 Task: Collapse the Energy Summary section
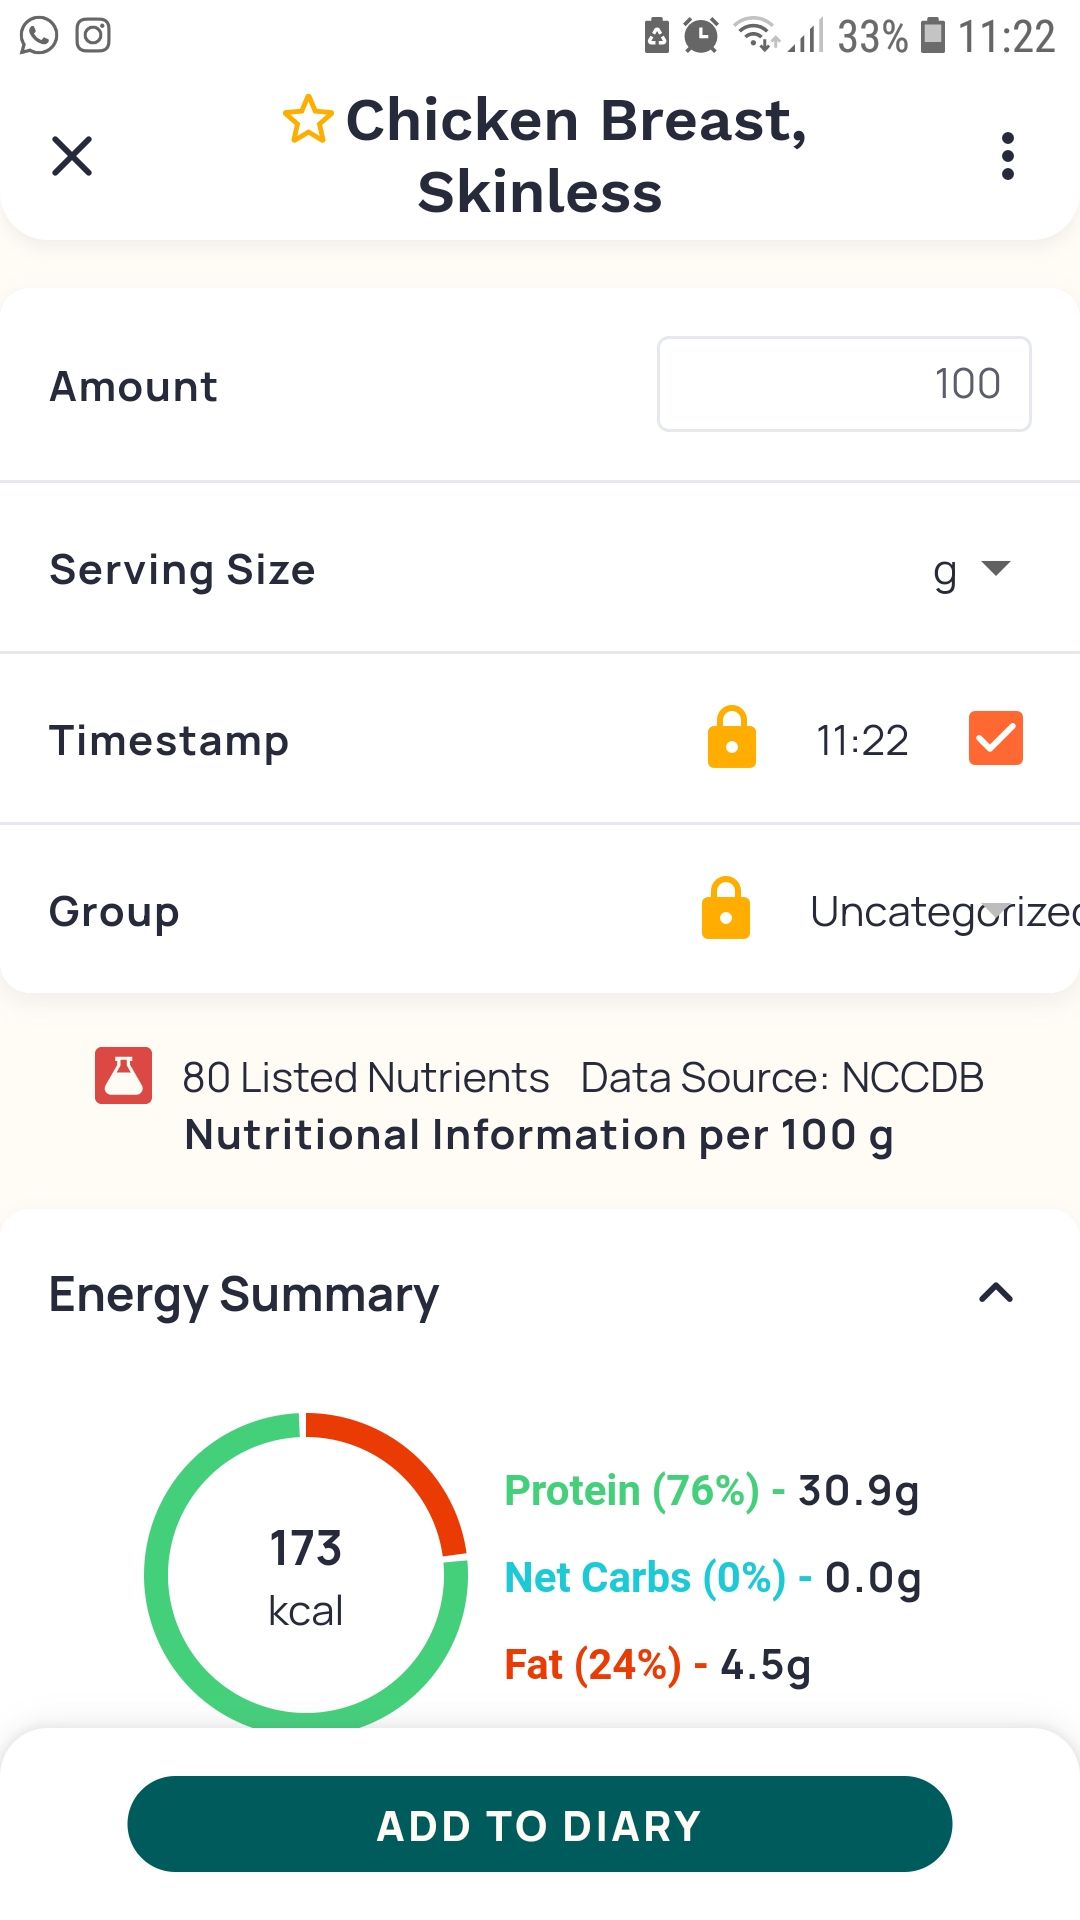(x=995, y=1293)
